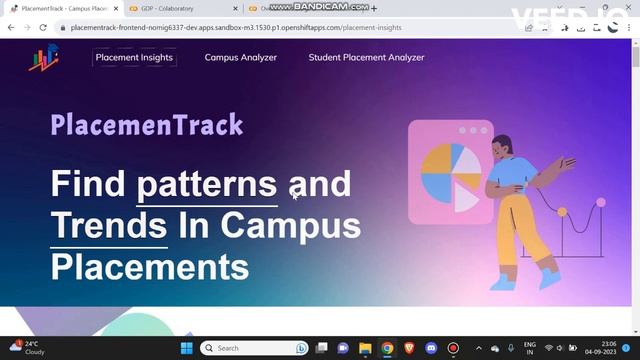640x360 pixels.
Task: Go back in browser history
Action: pos(11,27)
